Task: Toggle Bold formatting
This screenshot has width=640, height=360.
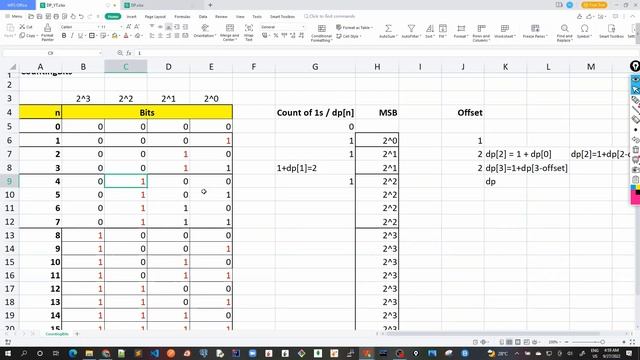Action: [x=64, y=36]
